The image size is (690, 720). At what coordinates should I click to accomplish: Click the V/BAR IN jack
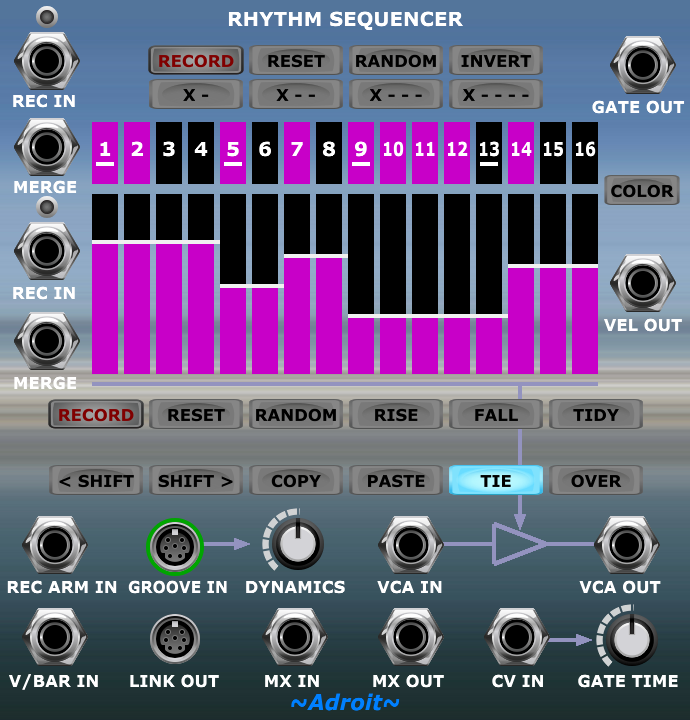point(55,637)
